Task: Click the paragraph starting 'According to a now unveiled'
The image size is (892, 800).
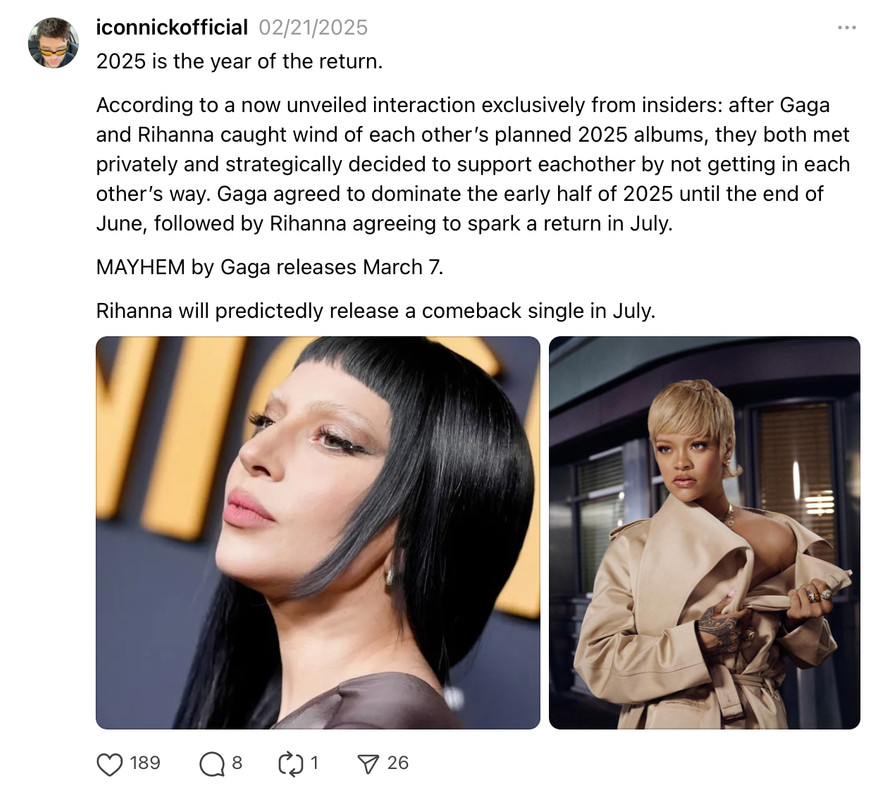Action: [473, 164]
